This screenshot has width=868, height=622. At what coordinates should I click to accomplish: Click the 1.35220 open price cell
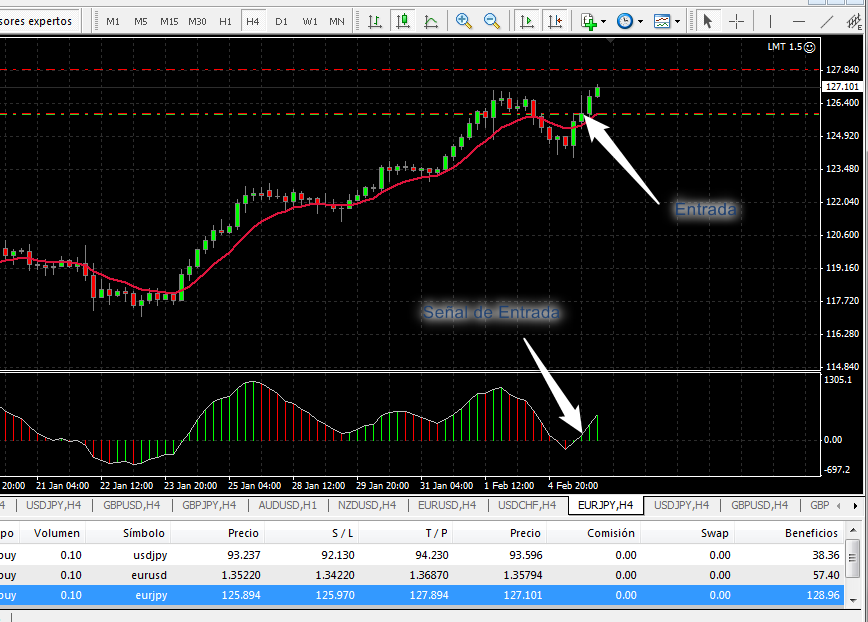(x=240, y=576)
